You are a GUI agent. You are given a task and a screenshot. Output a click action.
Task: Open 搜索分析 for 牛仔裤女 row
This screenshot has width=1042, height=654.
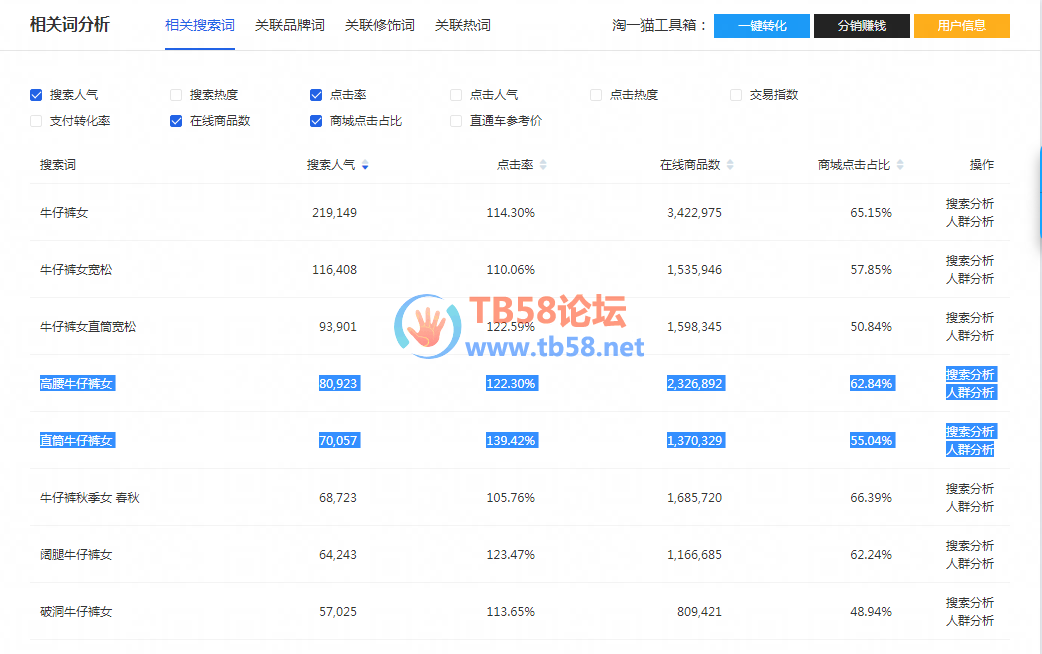coord(969,204)
